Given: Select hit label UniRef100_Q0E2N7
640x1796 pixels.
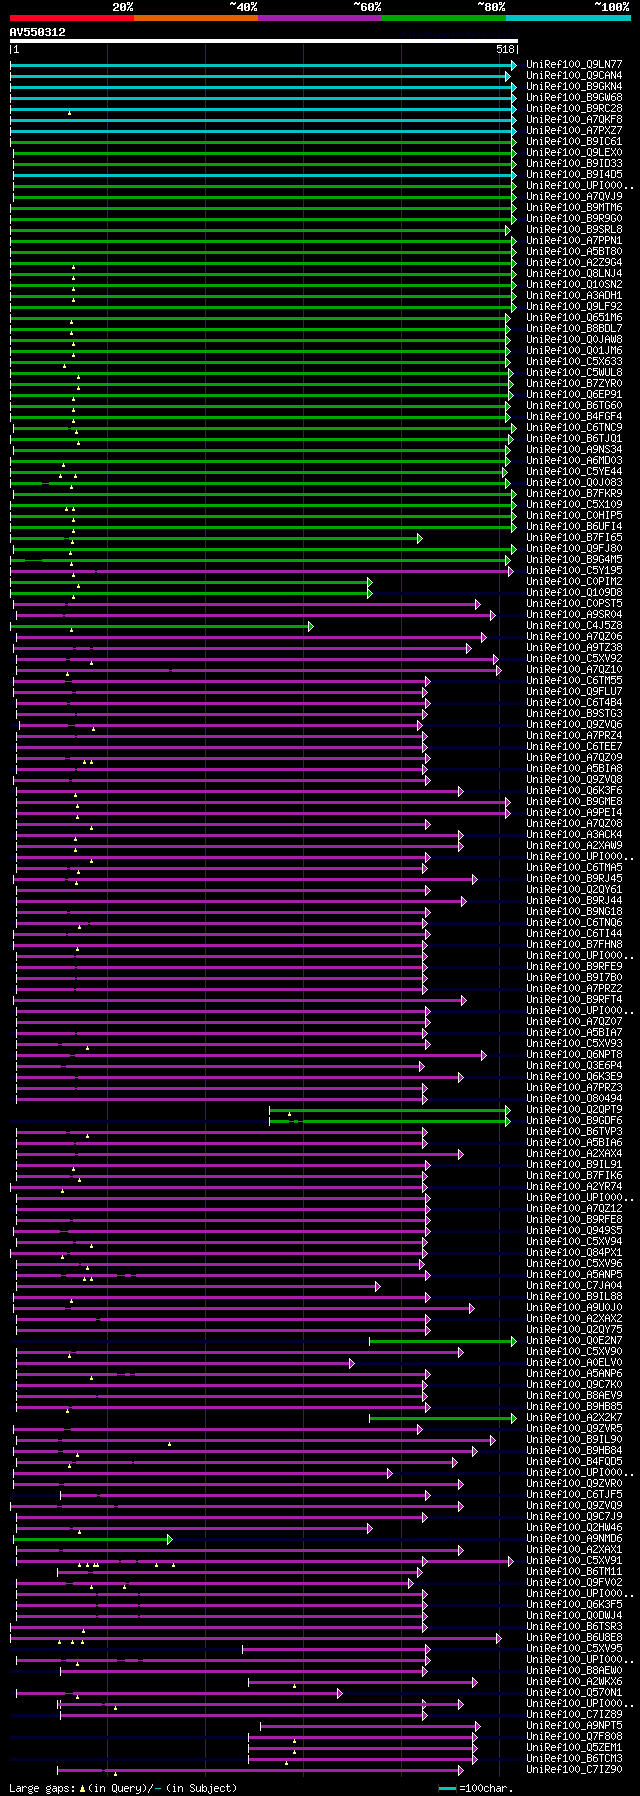Looking at the screenshot, I should tap(574, 1340).
